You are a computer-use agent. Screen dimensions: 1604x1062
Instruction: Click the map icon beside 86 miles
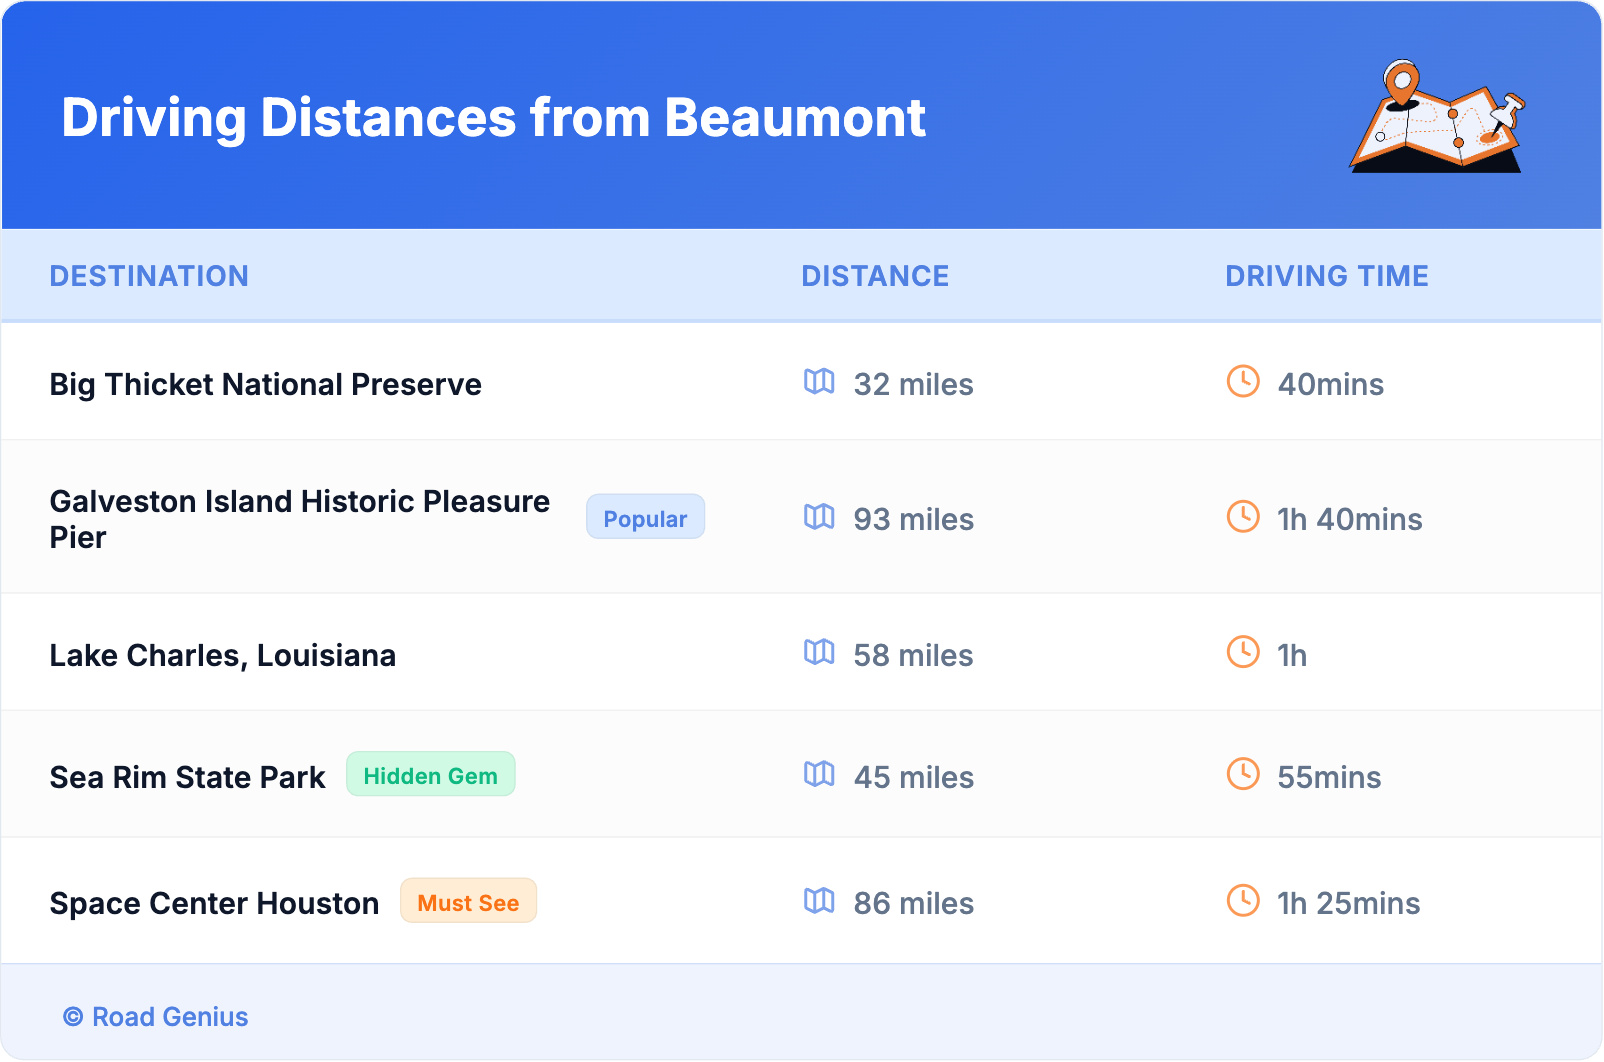pyautogui.click(x=819, y=901)
